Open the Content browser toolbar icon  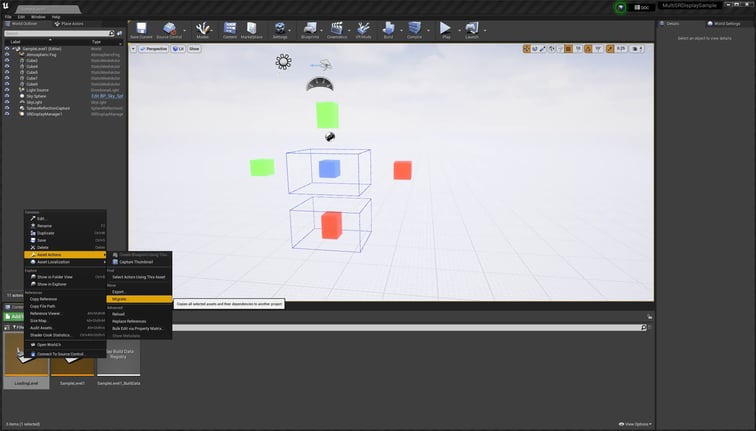tap(230, 30)
